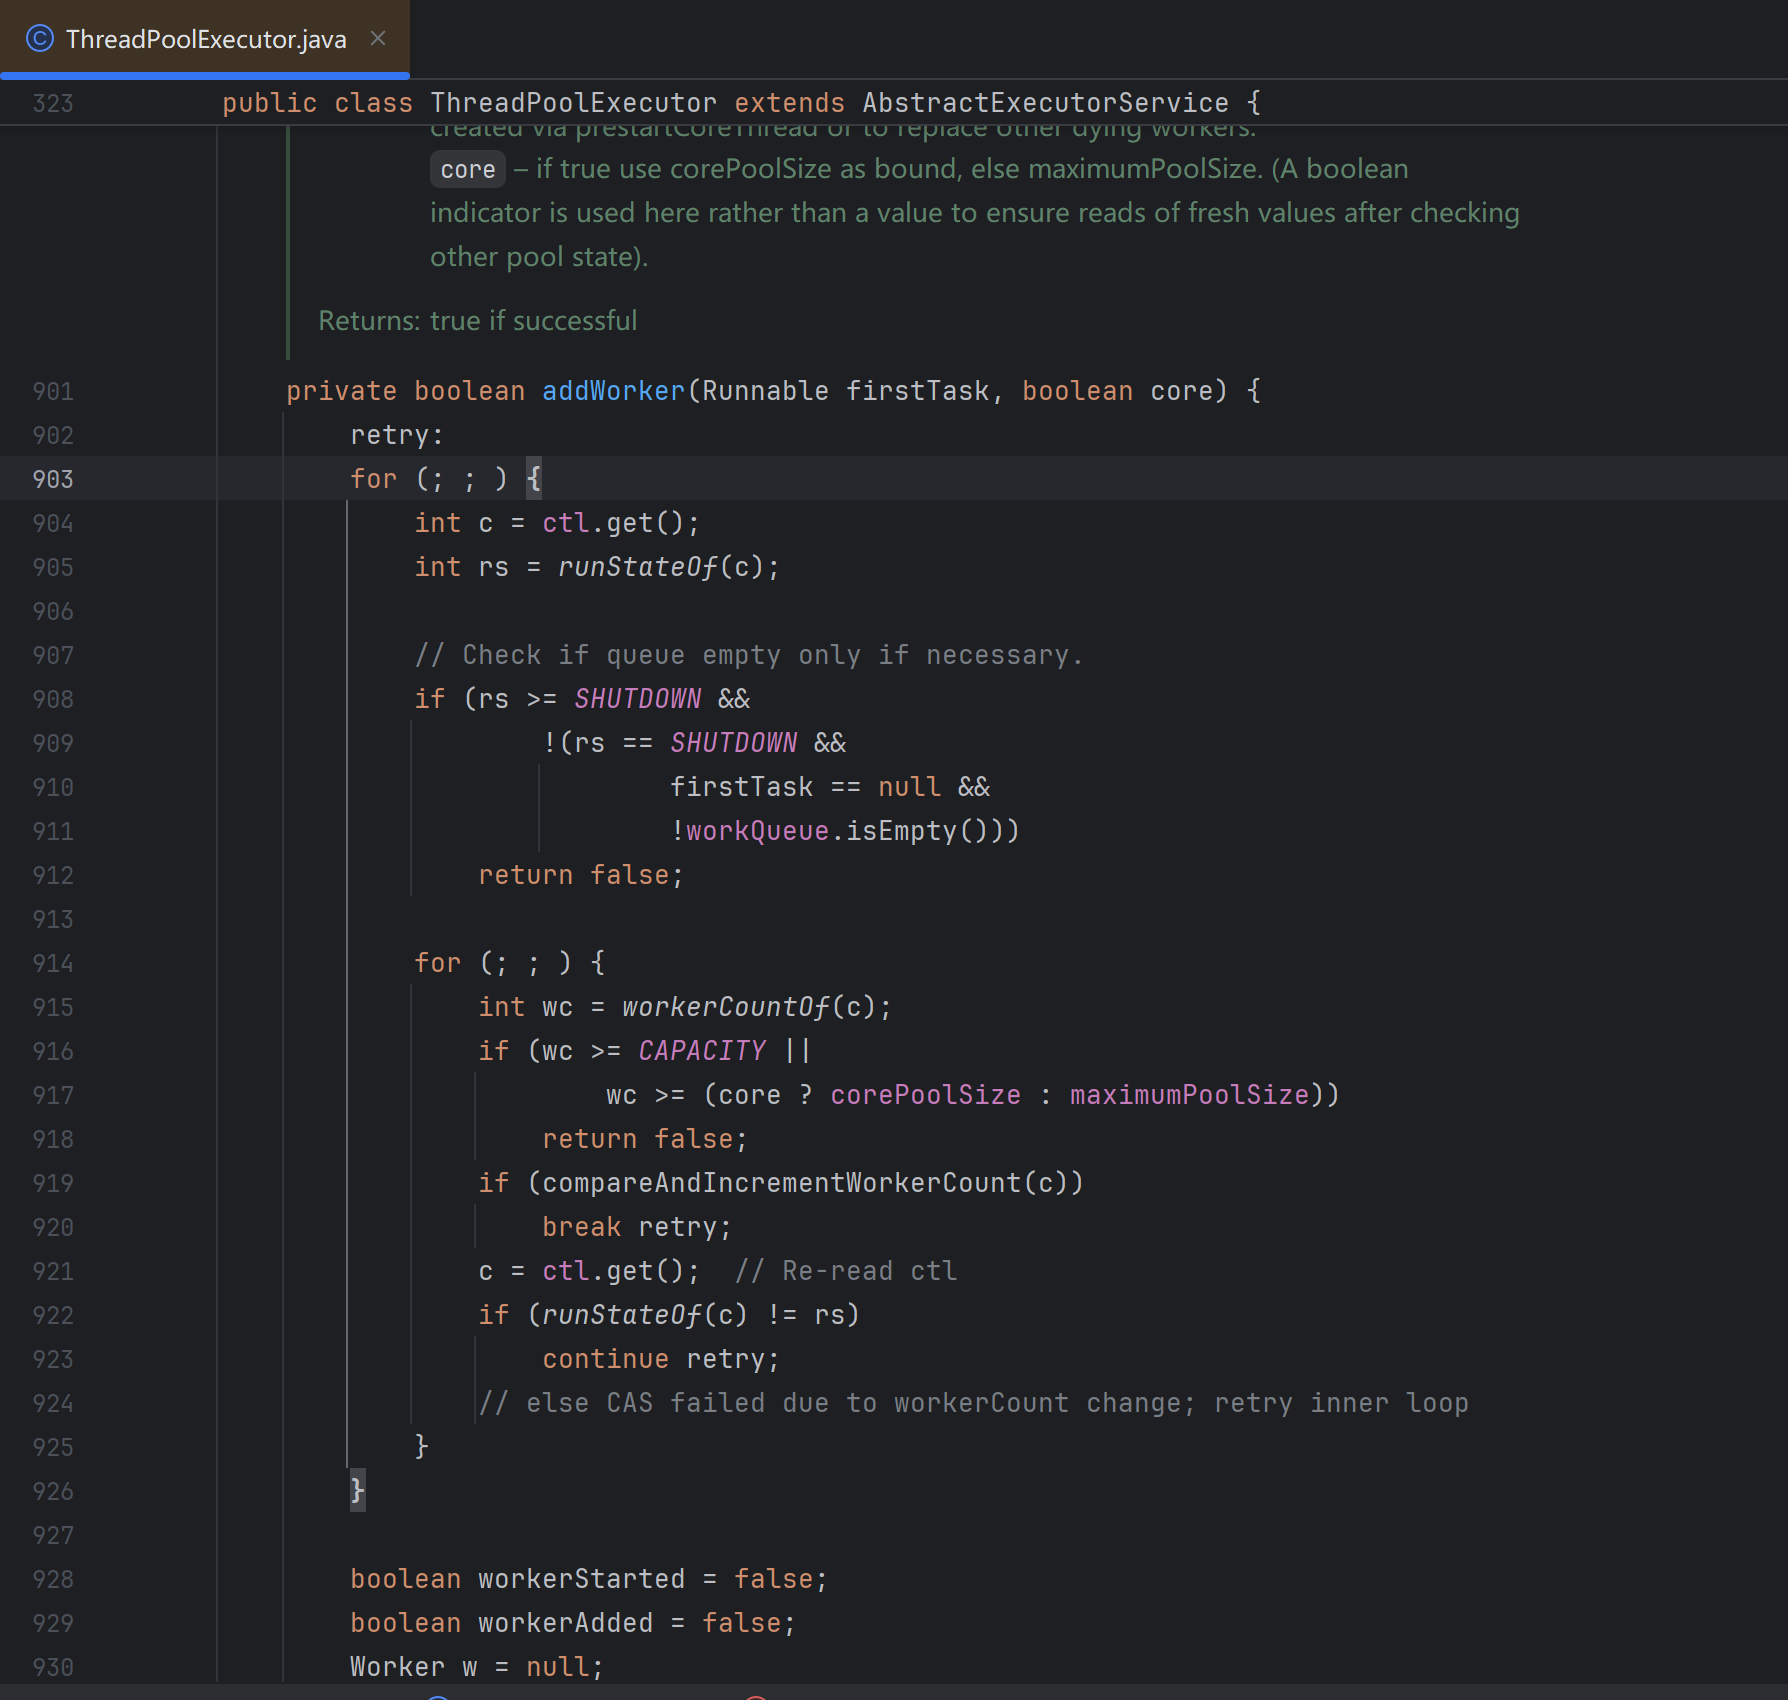This screenshot has height=1700, width=1788.
Task: Click corePoolSize on line 917
Action: pyautogui.click(x=925, y=1095)
